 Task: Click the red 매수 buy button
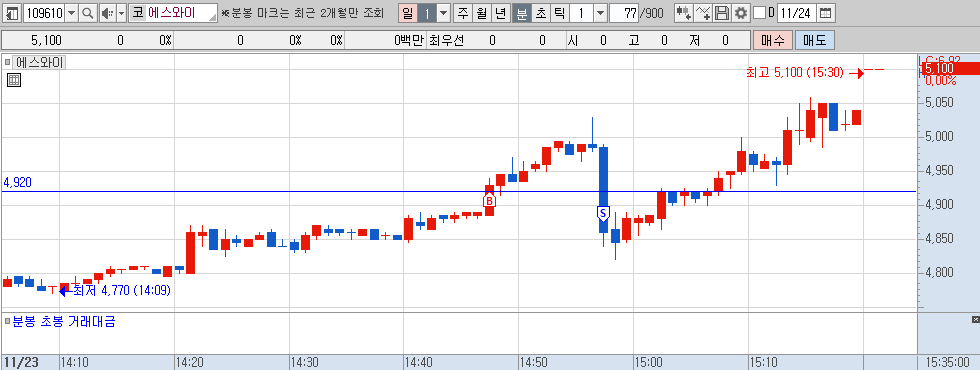772,41
